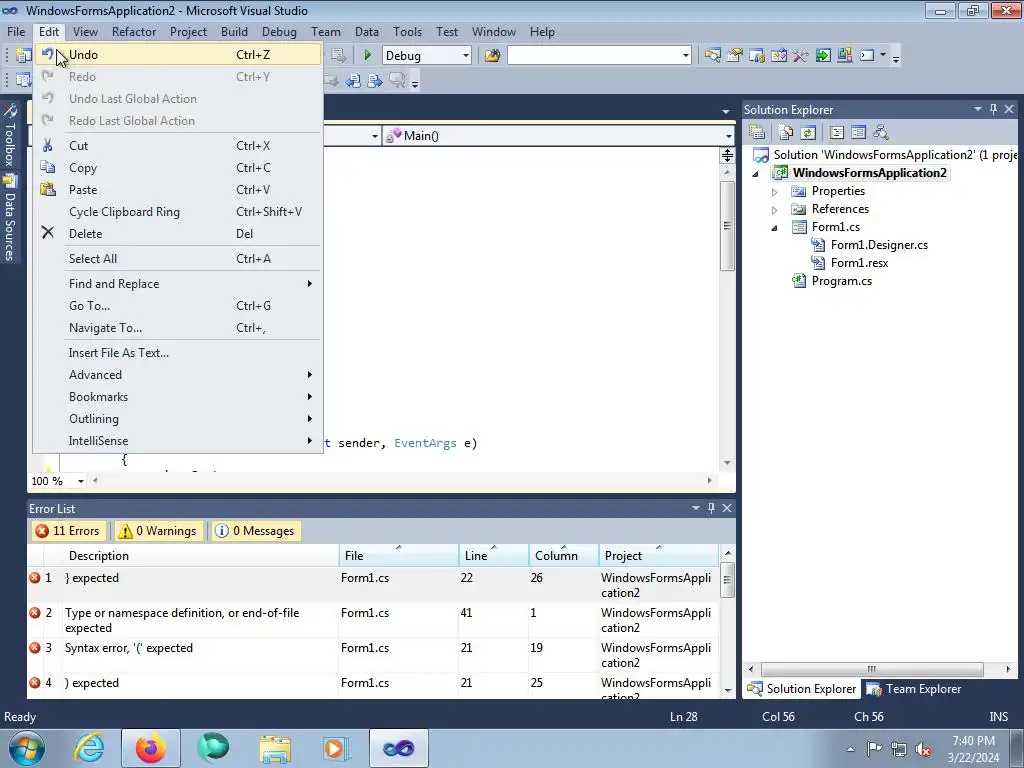
Task: Click the Increase Indent toolbar icon
Action: (375, 80)
